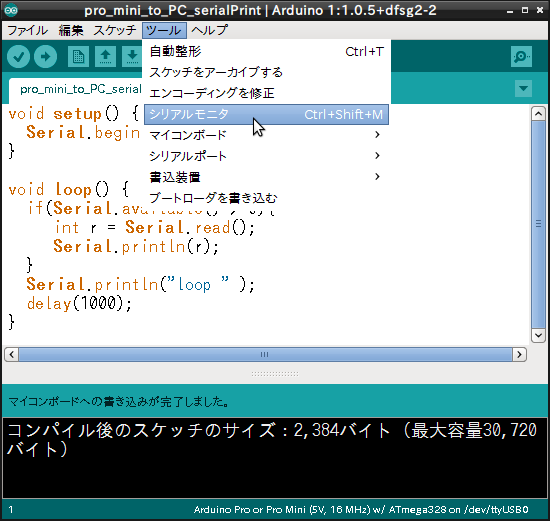Expand the マイコンボード submenu

pos(266,135)
